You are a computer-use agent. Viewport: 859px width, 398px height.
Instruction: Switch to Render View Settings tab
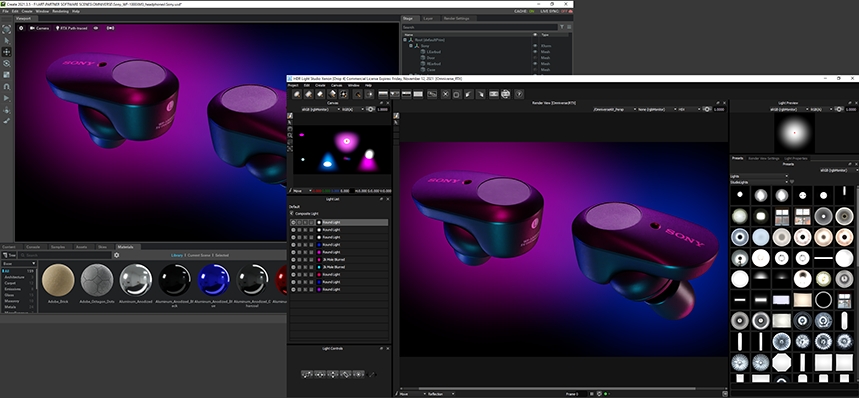(764, 158)
